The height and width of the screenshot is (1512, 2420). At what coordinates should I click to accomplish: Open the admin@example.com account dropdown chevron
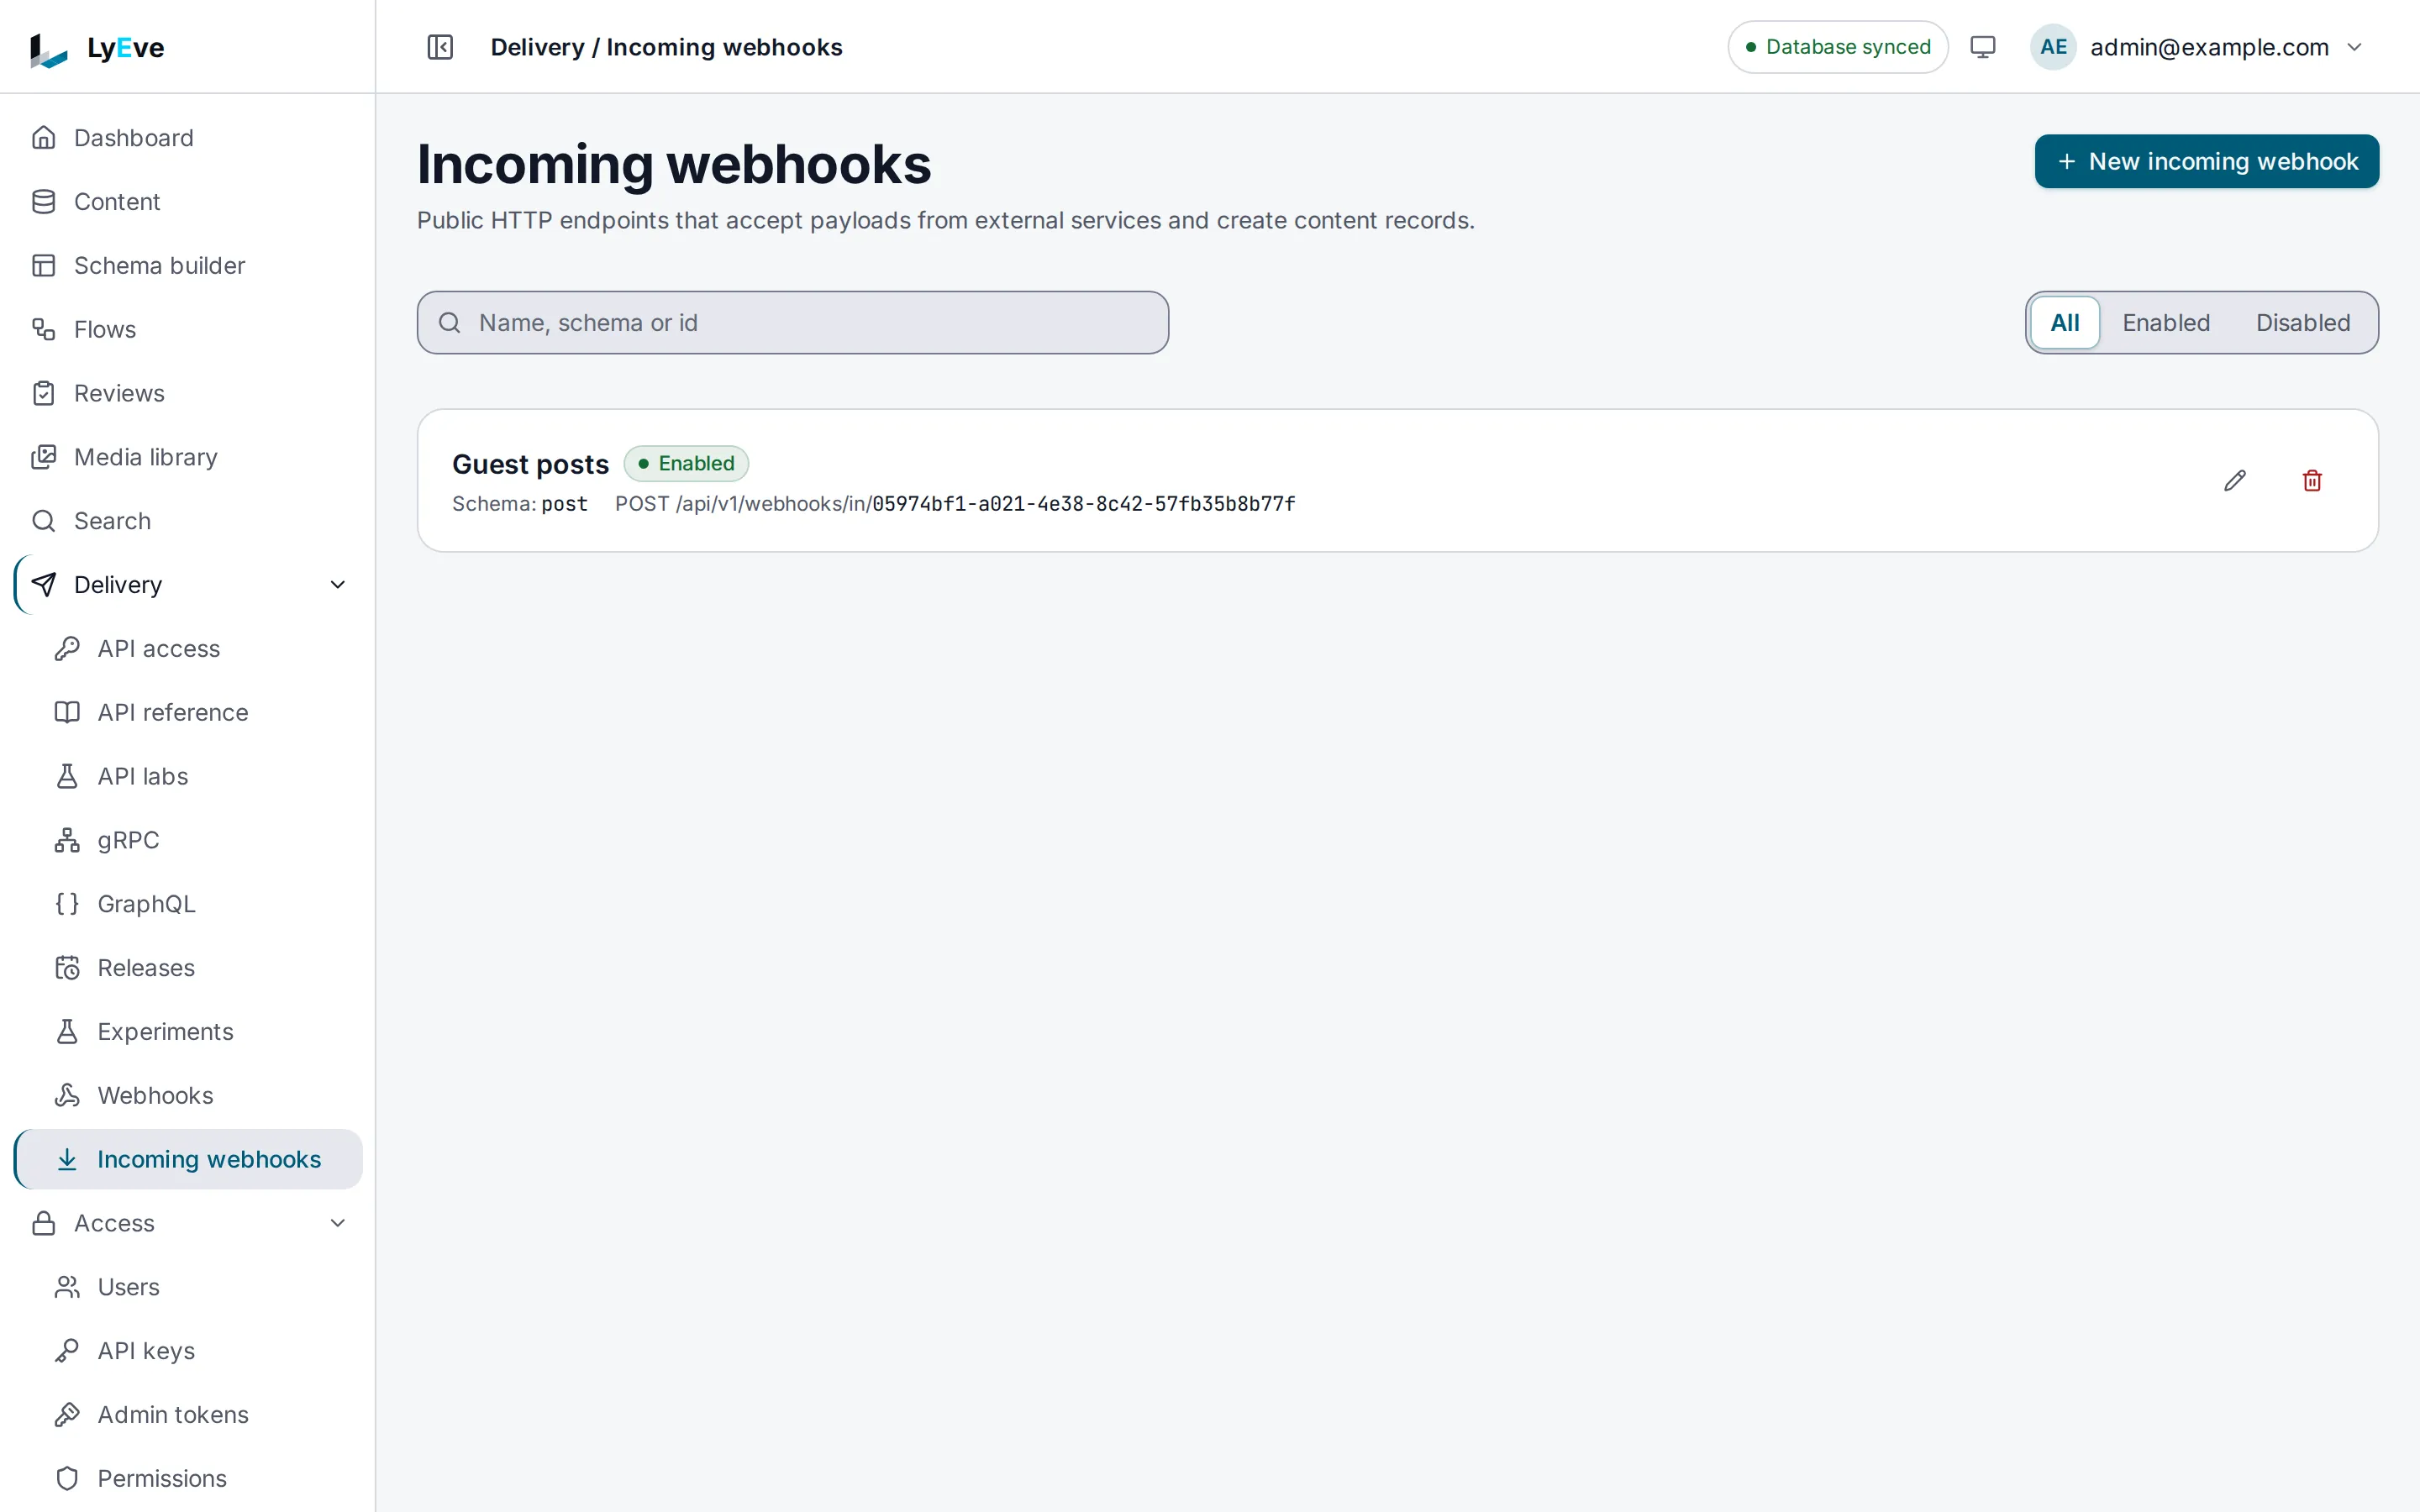[2355, 47]
